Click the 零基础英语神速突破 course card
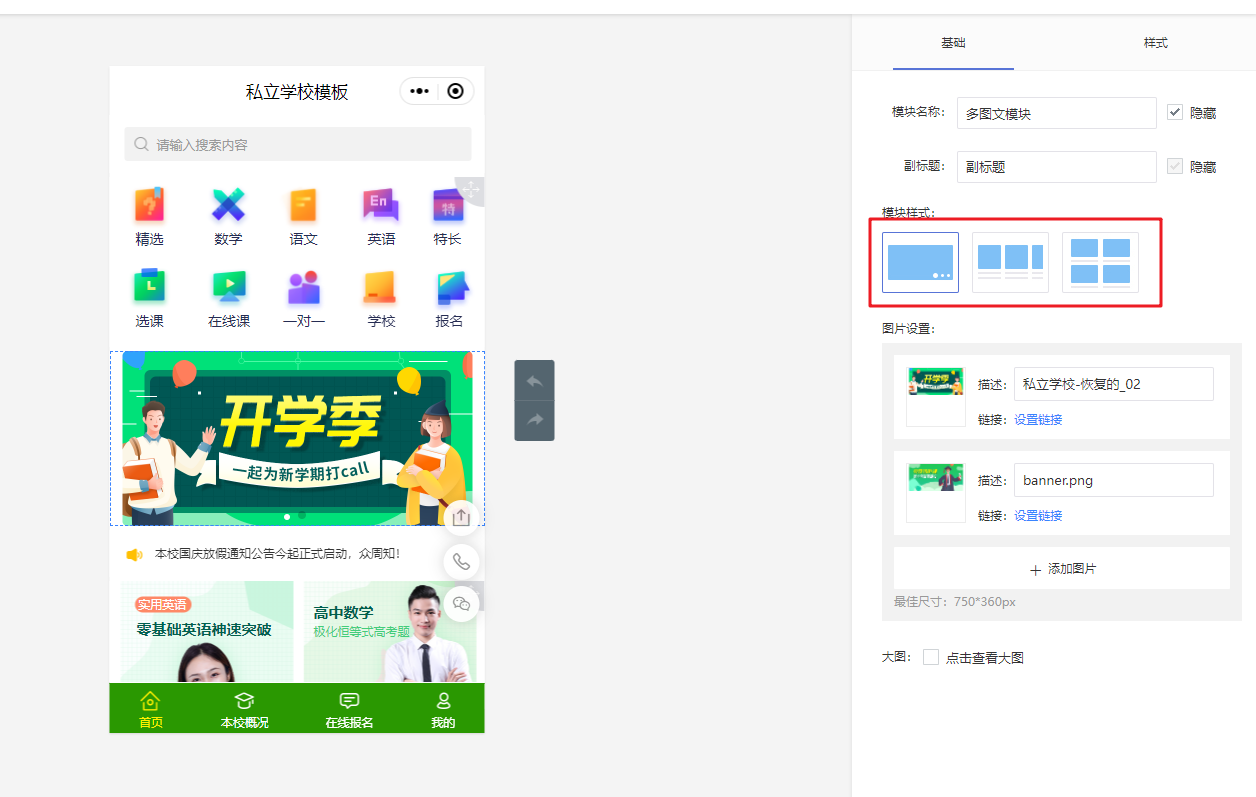Screen dimensions: 1256x797 (x=207, y=632)
